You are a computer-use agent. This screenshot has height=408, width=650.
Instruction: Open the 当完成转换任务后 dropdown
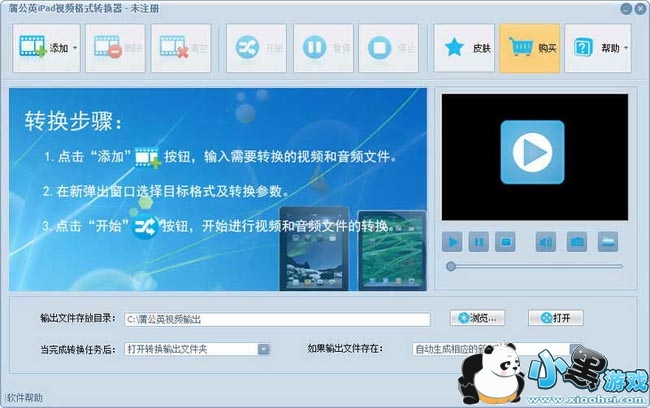pos(197,350)
